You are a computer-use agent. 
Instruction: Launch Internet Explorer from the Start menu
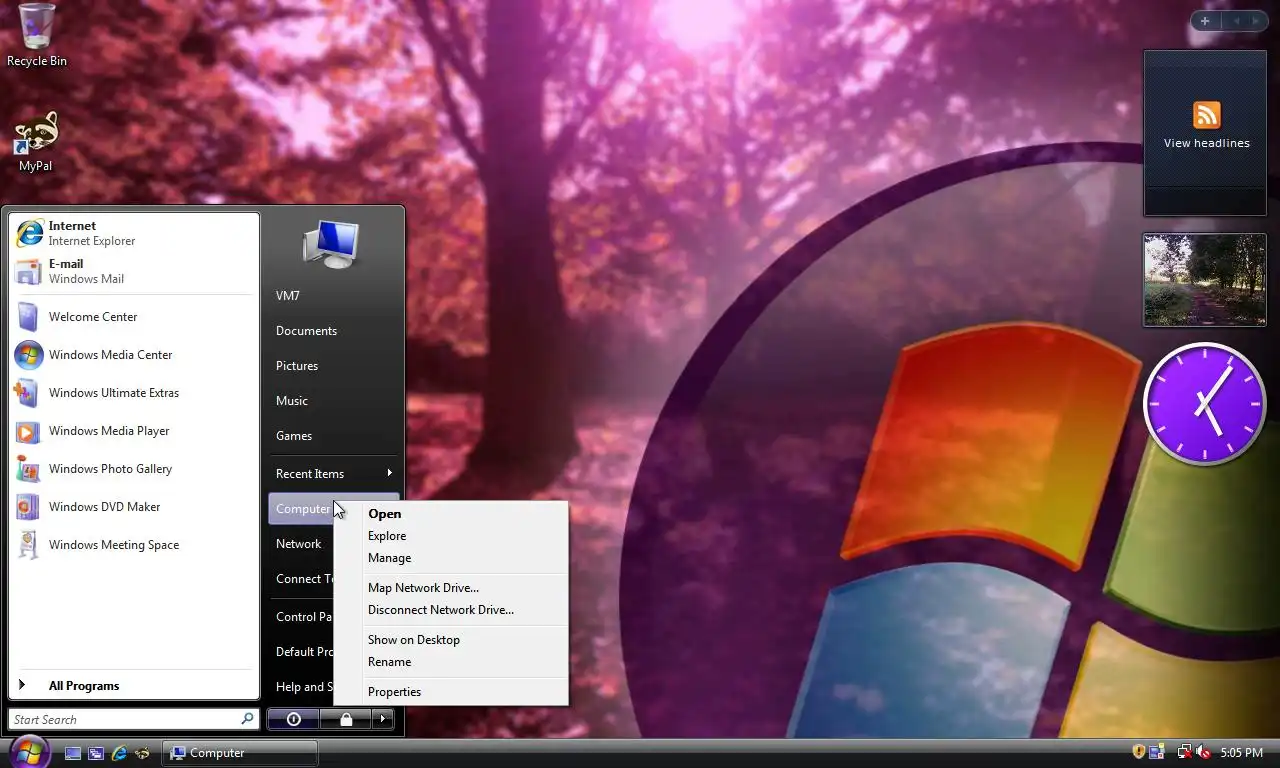133,233
